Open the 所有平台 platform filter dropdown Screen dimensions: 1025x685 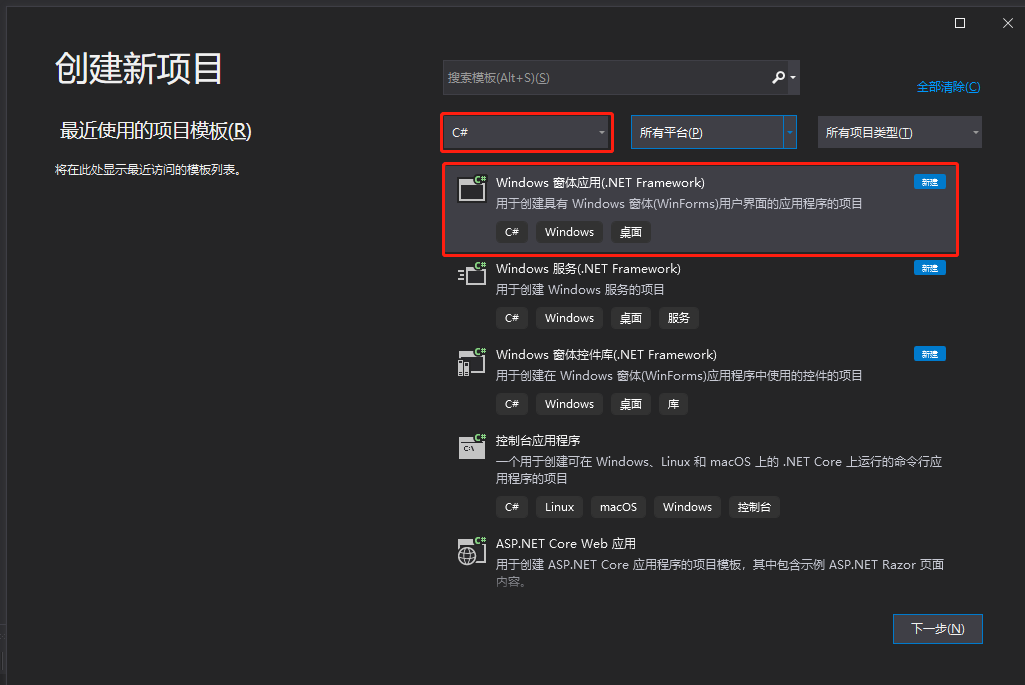pos(714,132)
